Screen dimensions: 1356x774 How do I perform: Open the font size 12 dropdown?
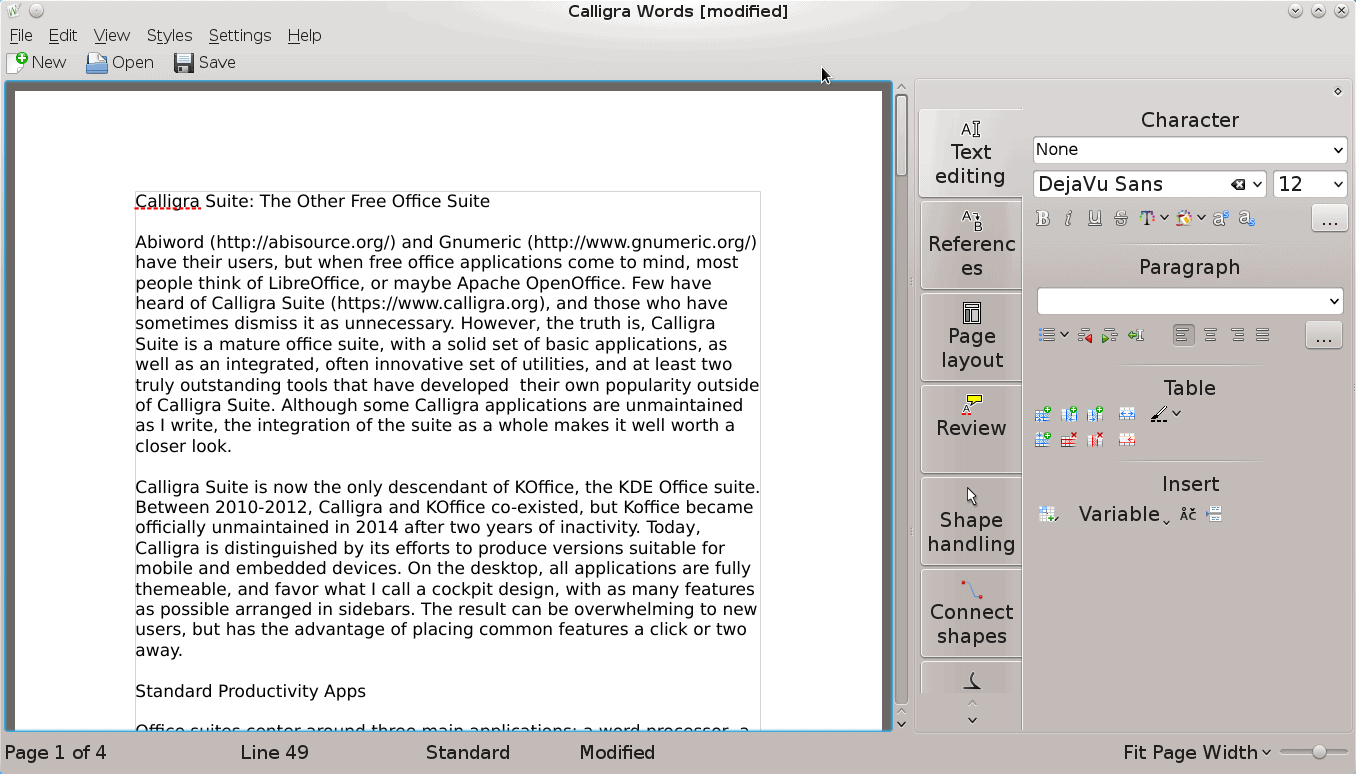pos(1310,184)
